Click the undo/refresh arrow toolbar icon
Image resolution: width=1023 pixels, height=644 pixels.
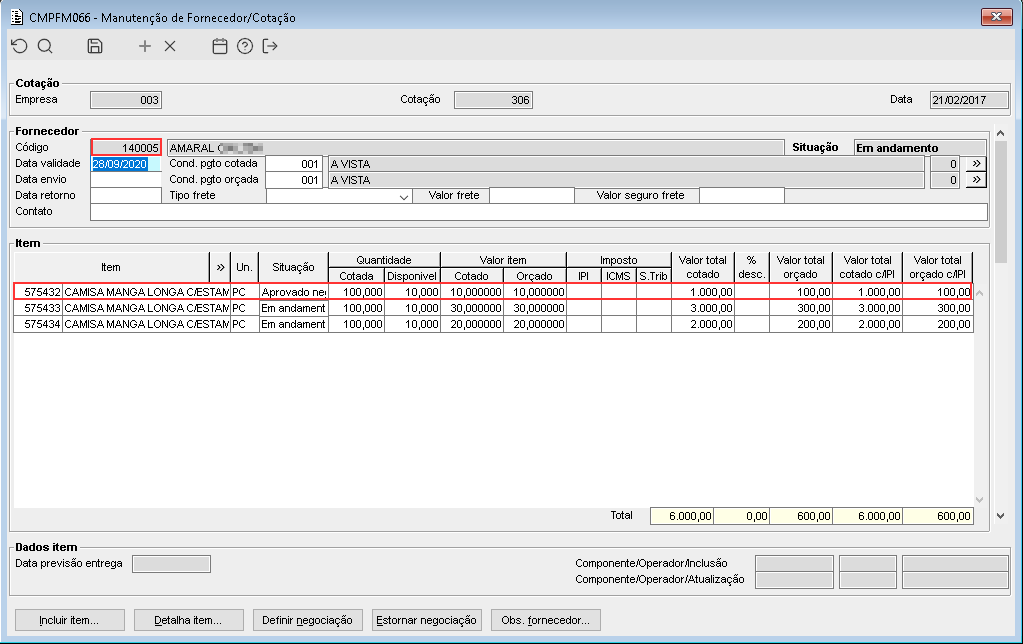point(20,46)
